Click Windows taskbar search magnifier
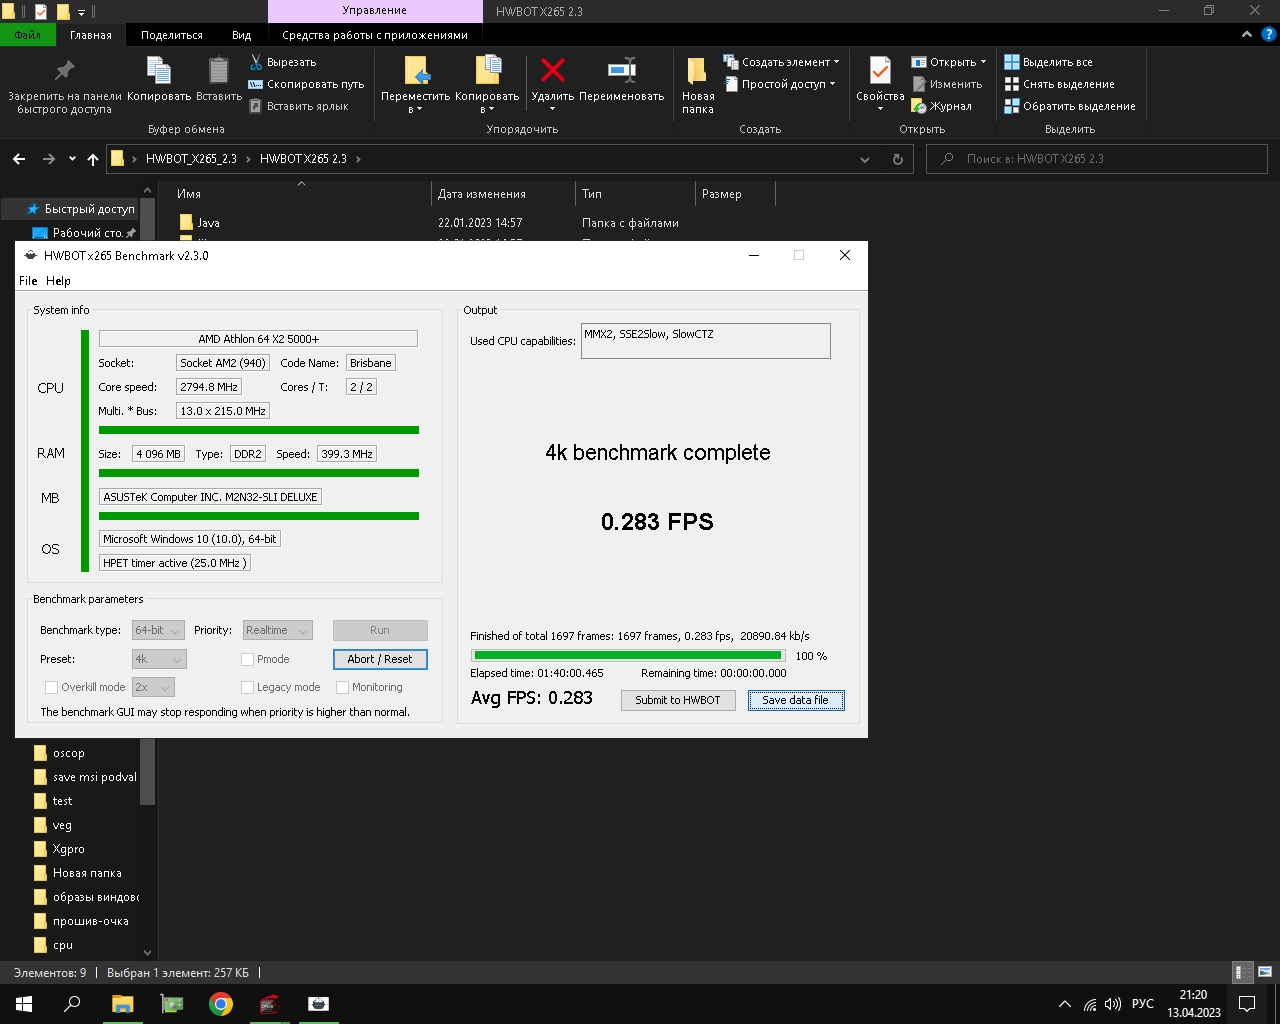 click(72, 1004)
